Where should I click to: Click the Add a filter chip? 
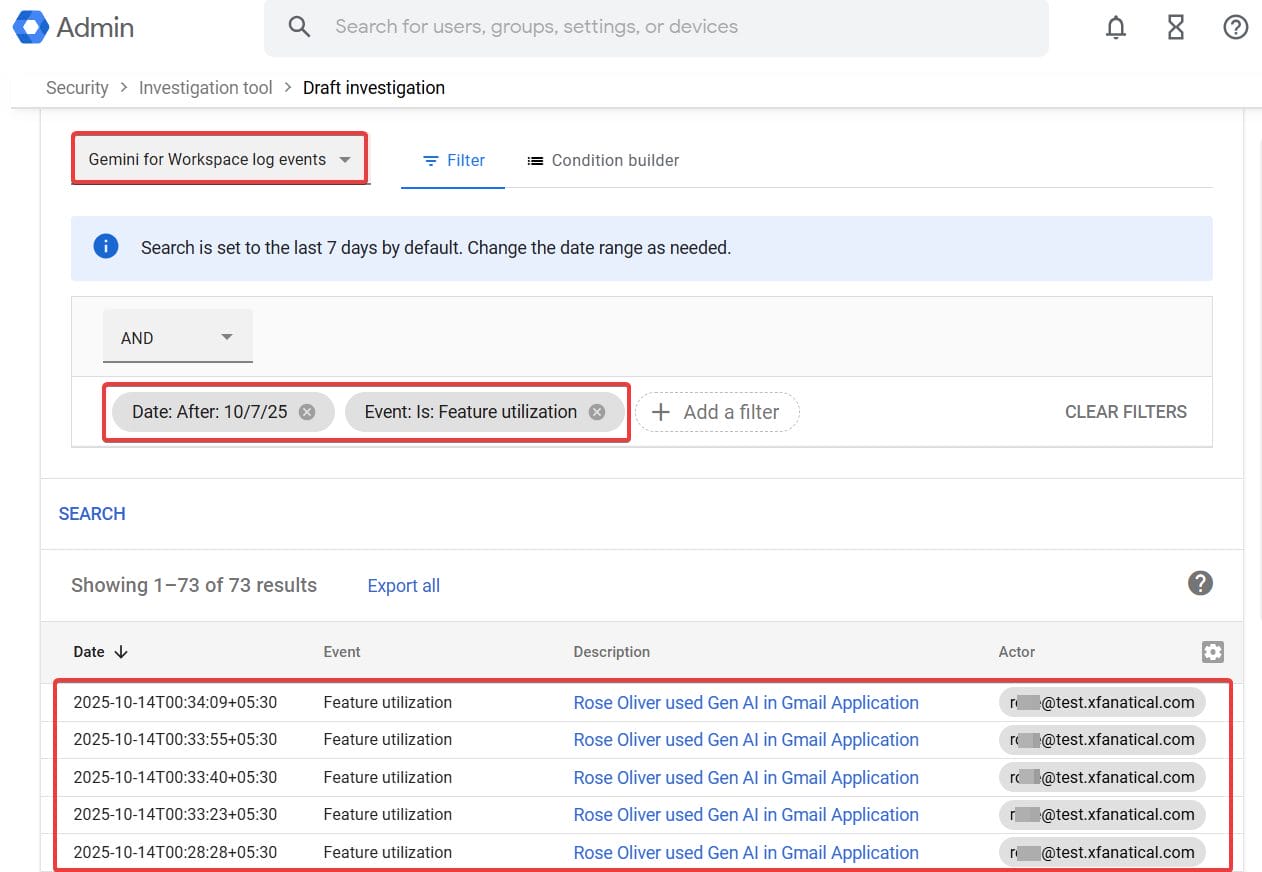pos(717,412)
